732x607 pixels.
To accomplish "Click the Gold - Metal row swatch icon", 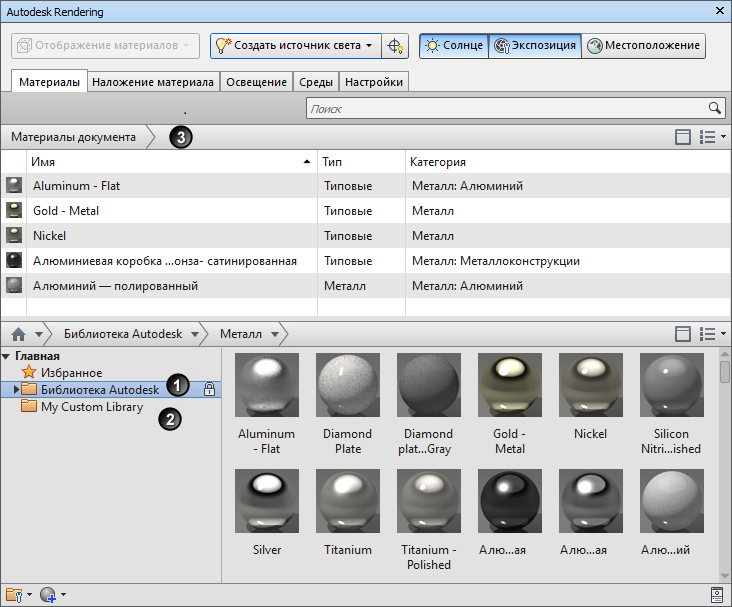I will click(x=14, y=211).
